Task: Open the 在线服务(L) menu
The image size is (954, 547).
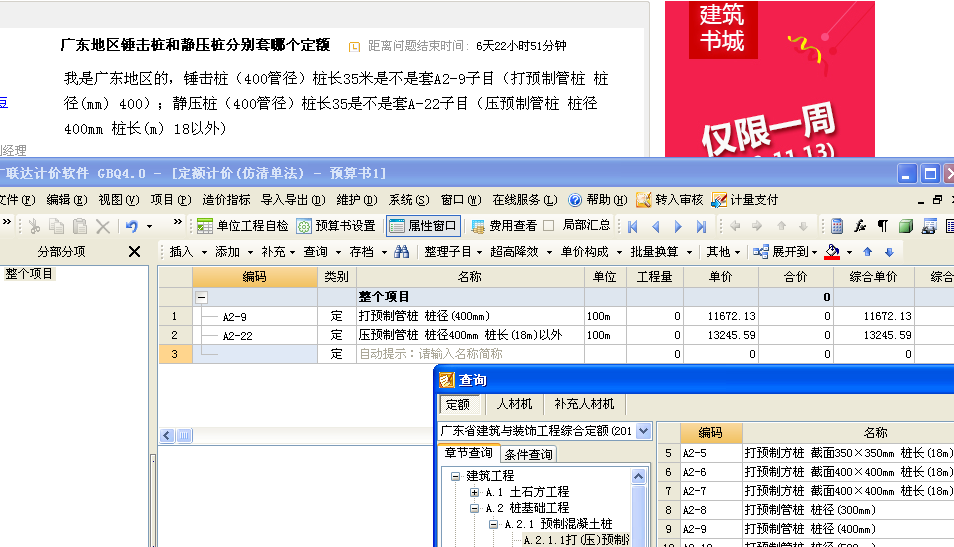Action: click(x=524, y=200)
